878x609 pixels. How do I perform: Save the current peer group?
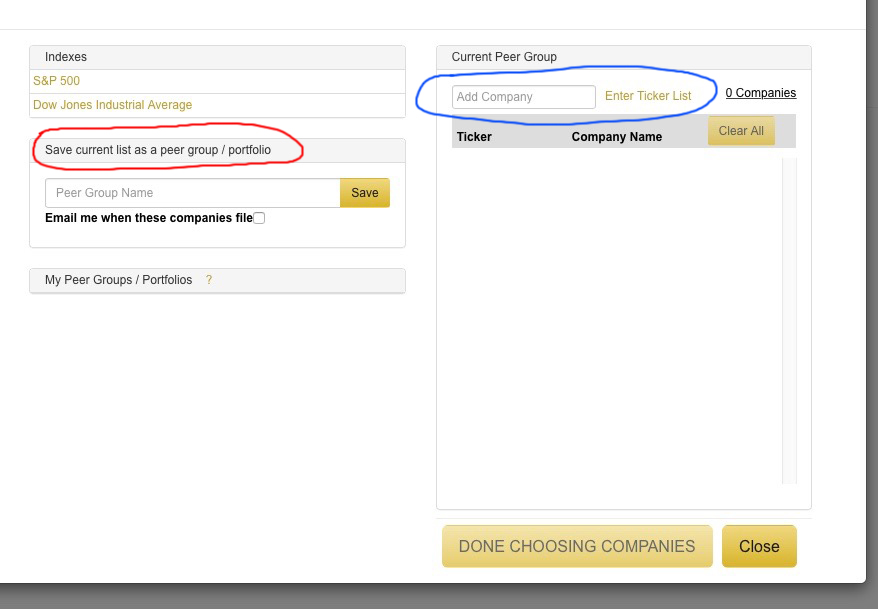tap(365, 193)
